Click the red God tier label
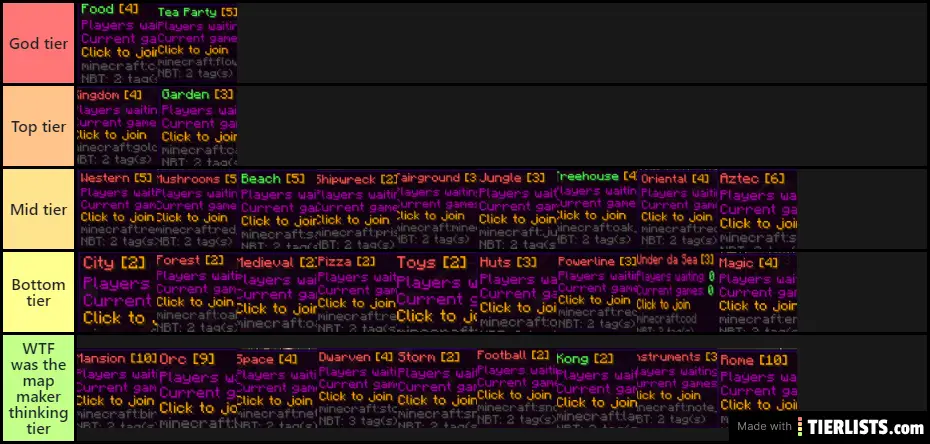 coord(38,43)
